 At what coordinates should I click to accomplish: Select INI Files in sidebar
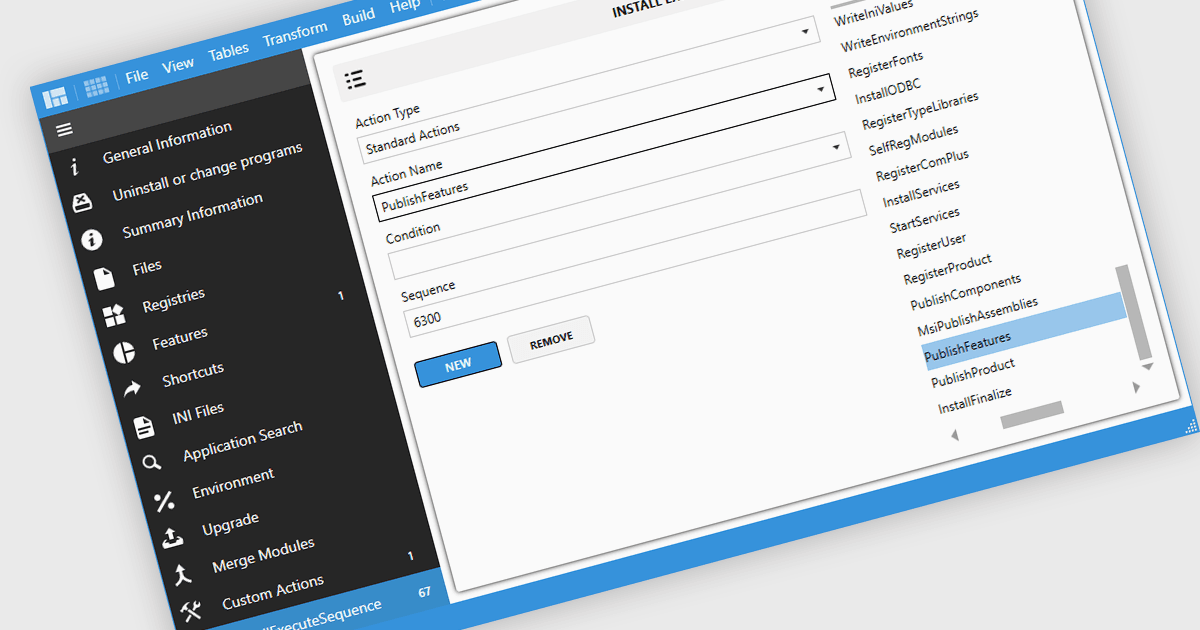point(198,413)
